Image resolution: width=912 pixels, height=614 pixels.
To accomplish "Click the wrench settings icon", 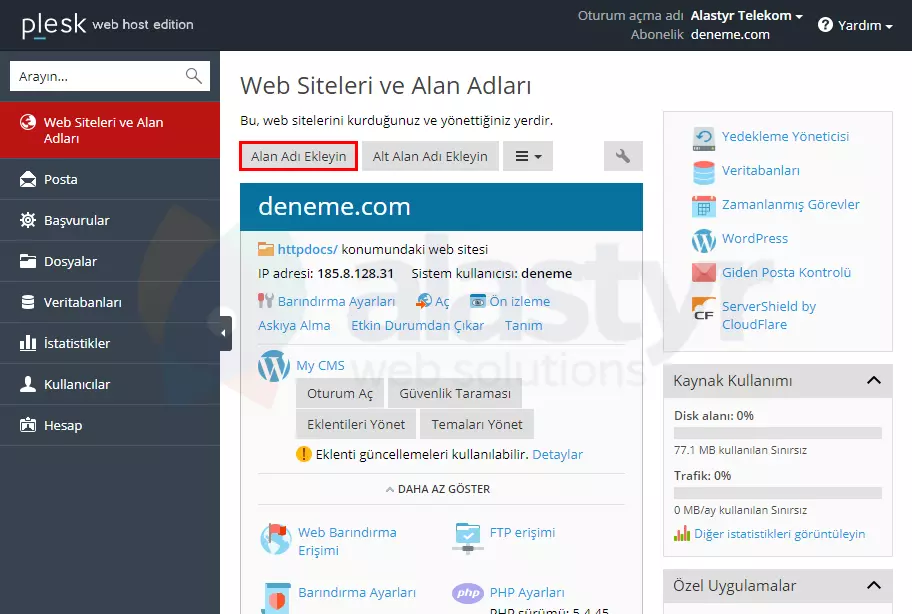I will pyautogui.click(x=622, y=156).
